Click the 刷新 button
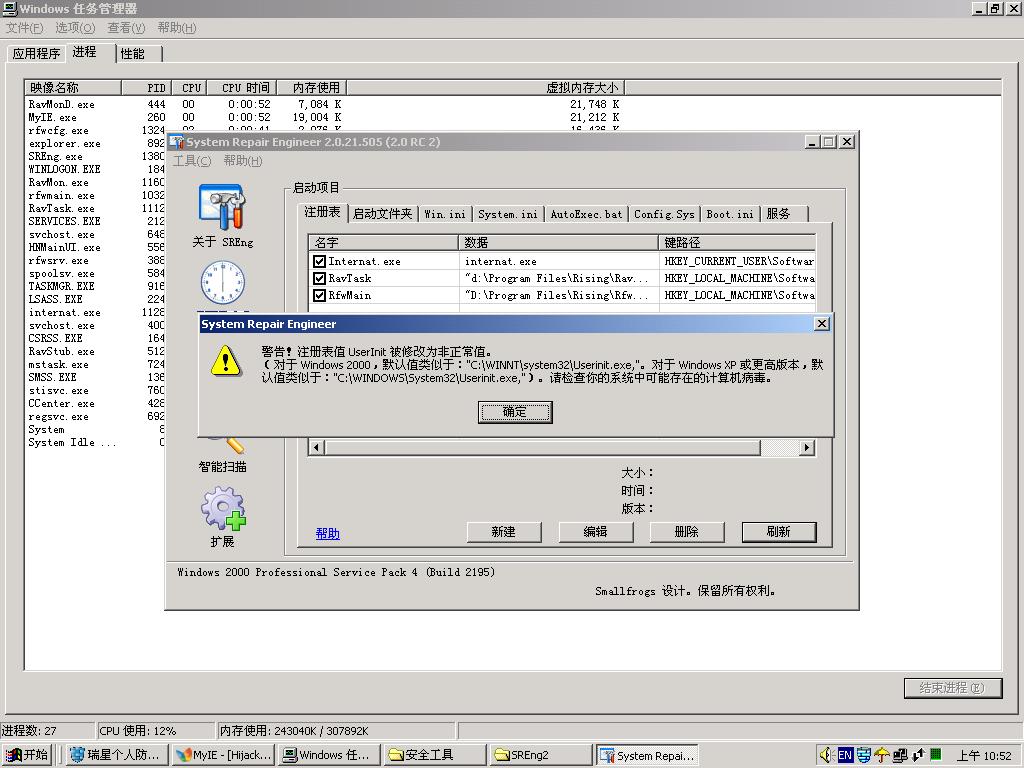The image size is (1024, 768). coord(778,532)
